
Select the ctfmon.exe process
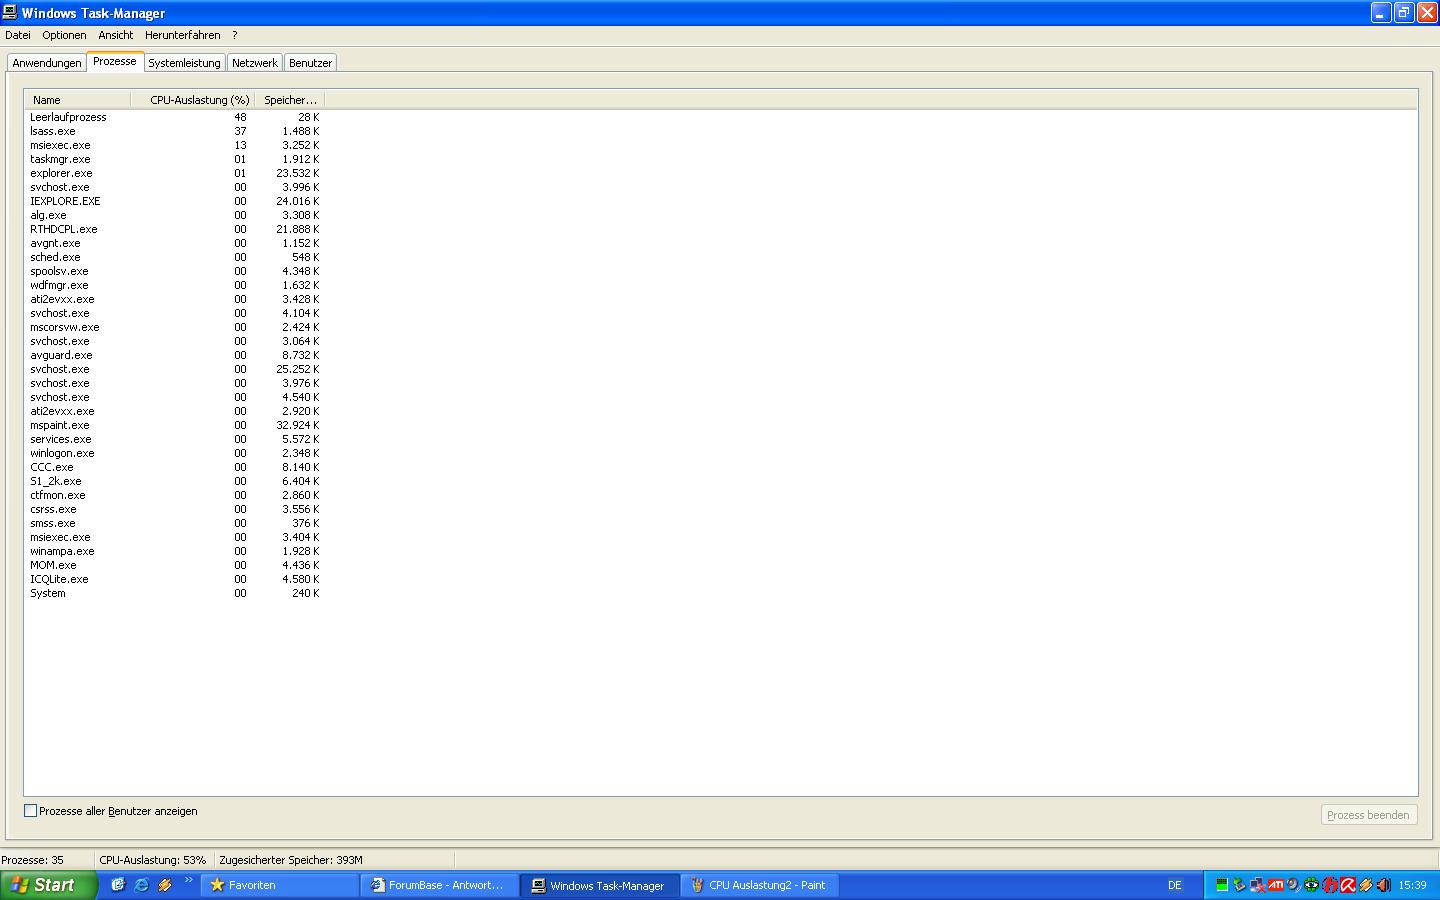(x=175, y=495)
